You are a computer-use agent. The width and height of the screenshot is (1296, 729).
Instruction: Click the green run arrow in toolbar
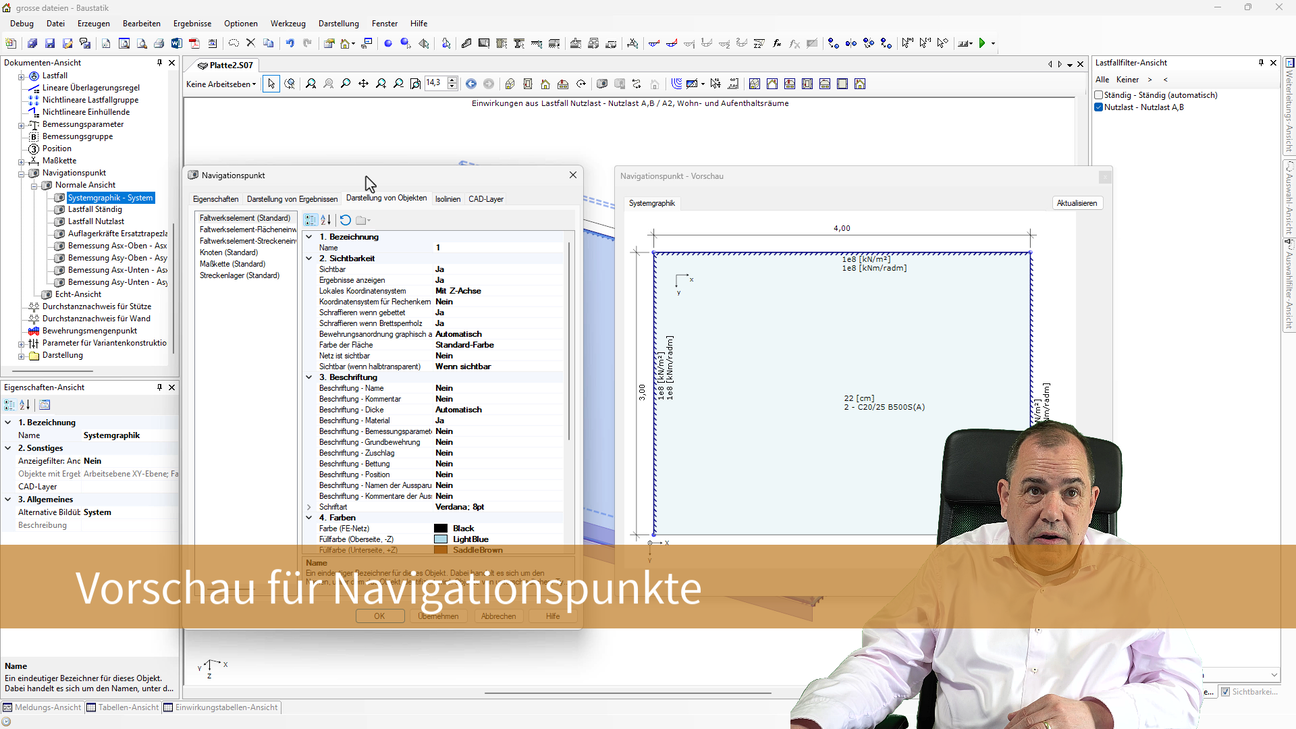click(982, 44)
